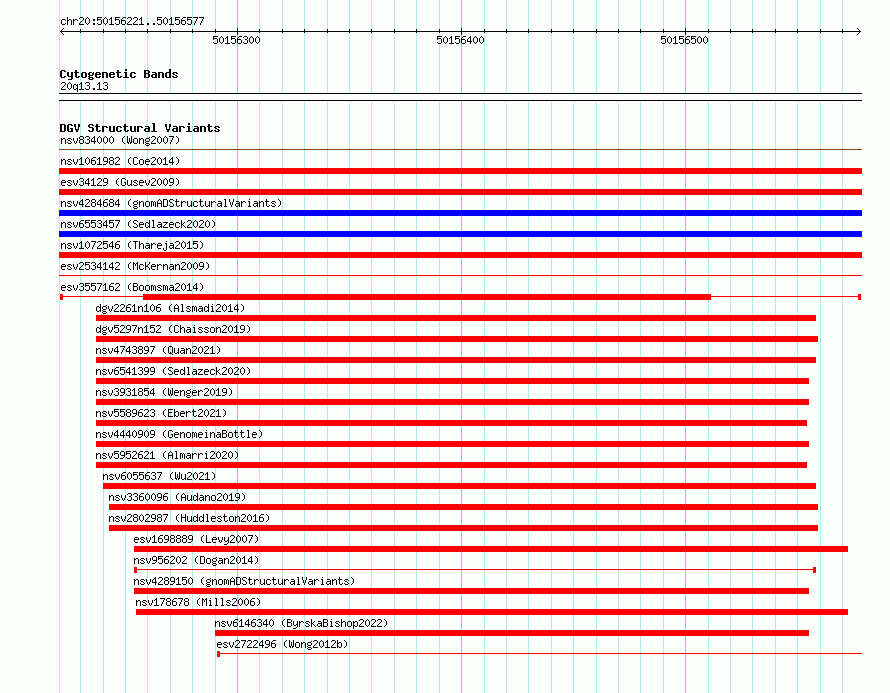The width and height of the screenshot is (890, 693).
Task: Select the nsv6146340 (ByrskaBishop2022) label
Action: [301, 623]
